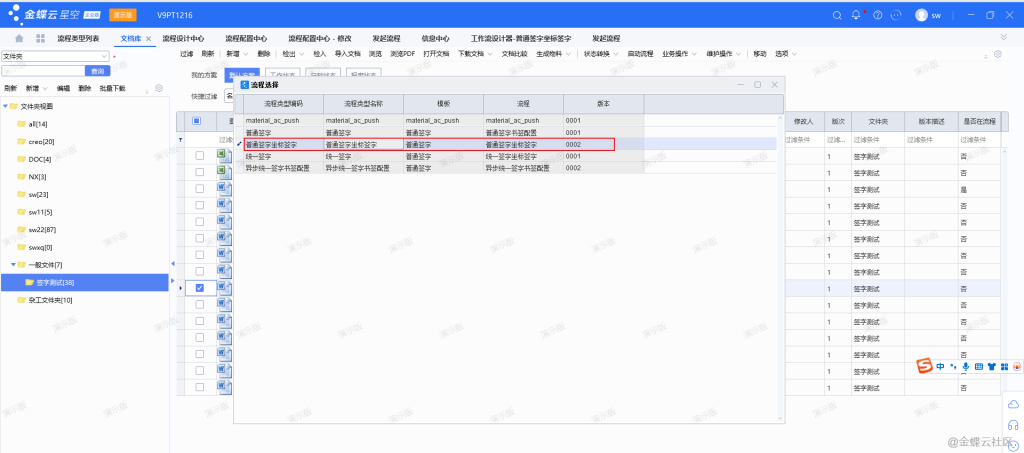This screenshot has width=1024, height=453.
Task: Expand the 状态转换 dropdown
Action: pyautogui.click(x=616, y=54)
